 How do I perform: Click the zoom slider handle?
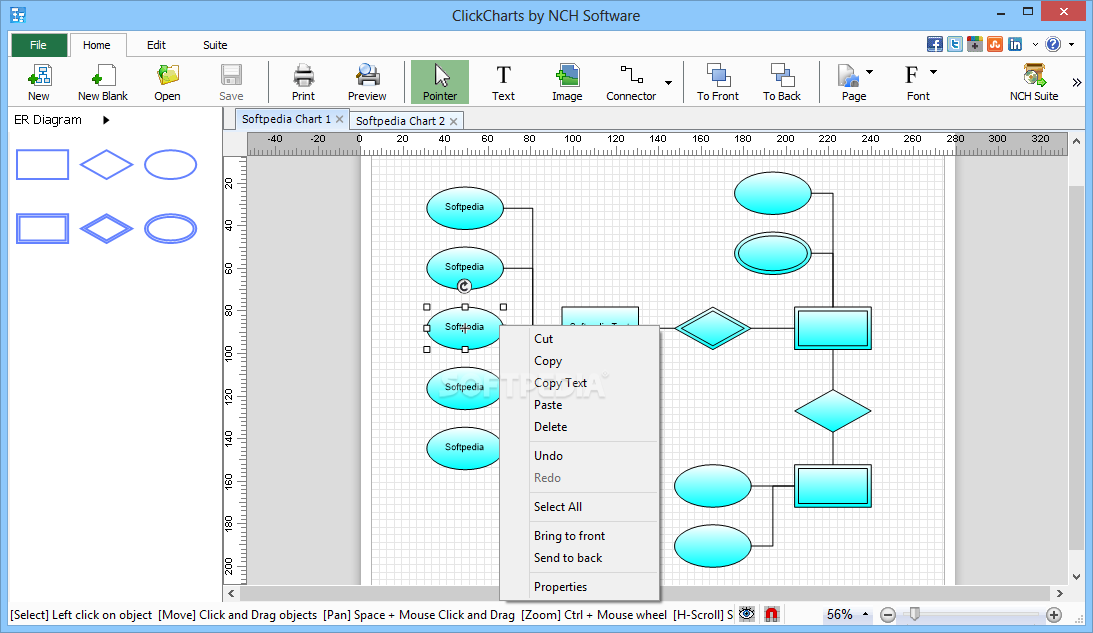tap(915, 613)
